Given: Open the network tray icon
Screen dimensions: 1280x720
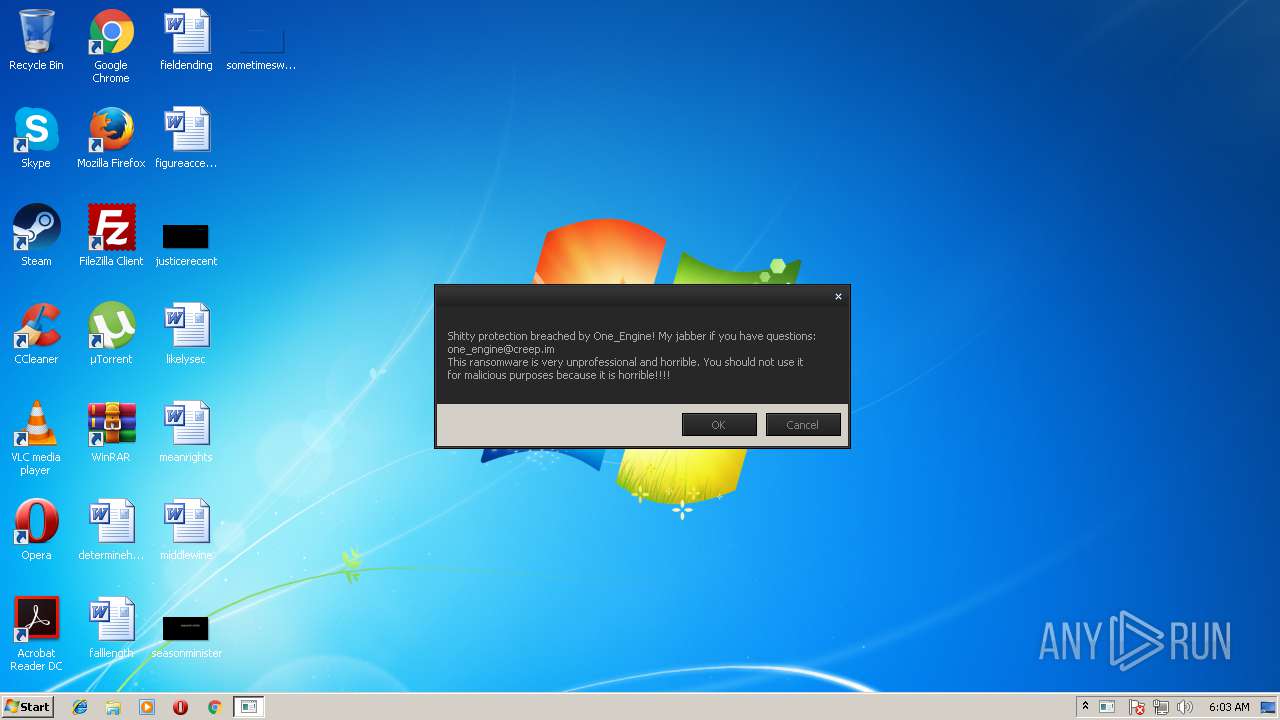Looking at the screenshot, I should [1161, 707].
